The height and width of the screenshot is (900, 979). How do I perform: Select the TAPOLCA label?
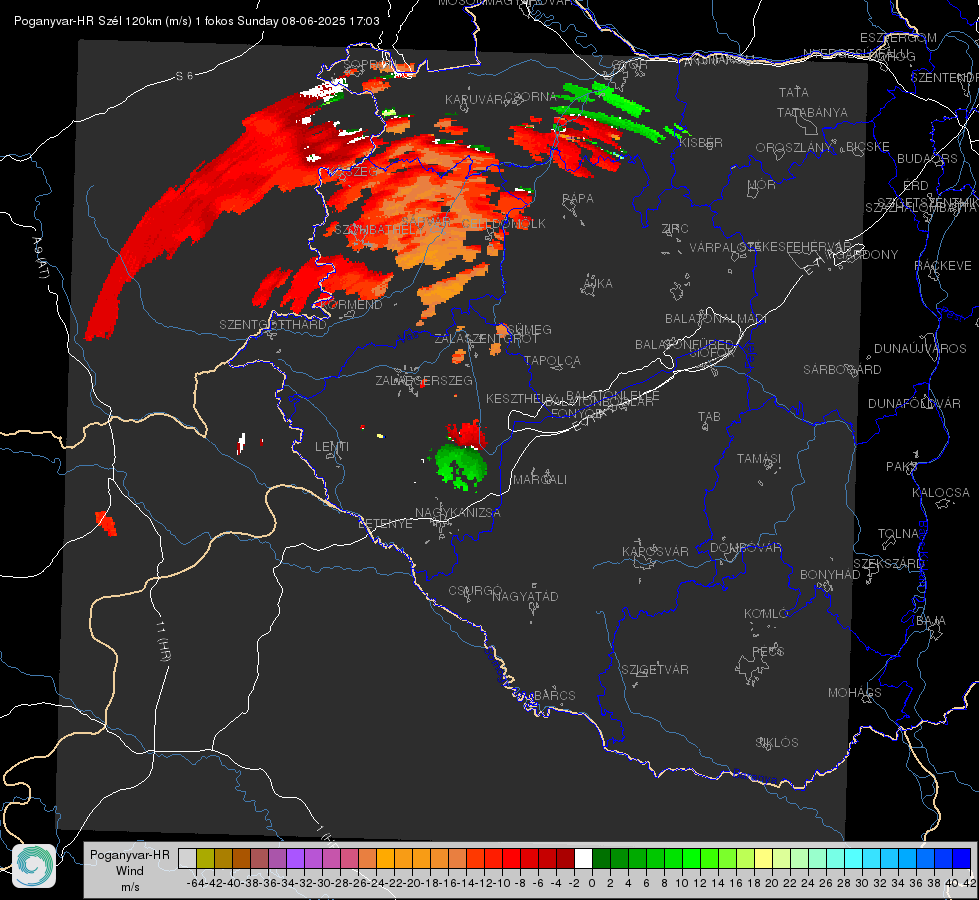pyautogui.click(x=552, y=360)
